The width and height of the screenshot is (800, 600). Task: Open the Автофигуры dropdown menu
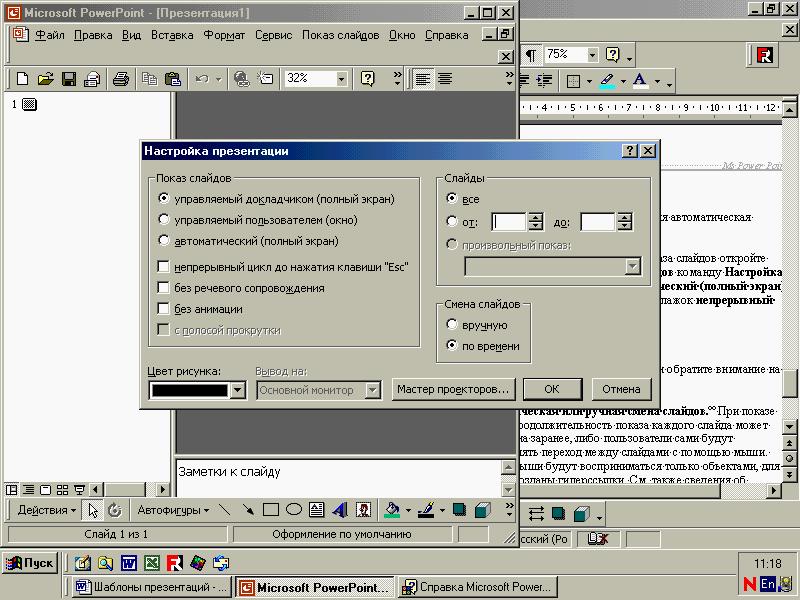pyautogui.click(x=173, y=510)
